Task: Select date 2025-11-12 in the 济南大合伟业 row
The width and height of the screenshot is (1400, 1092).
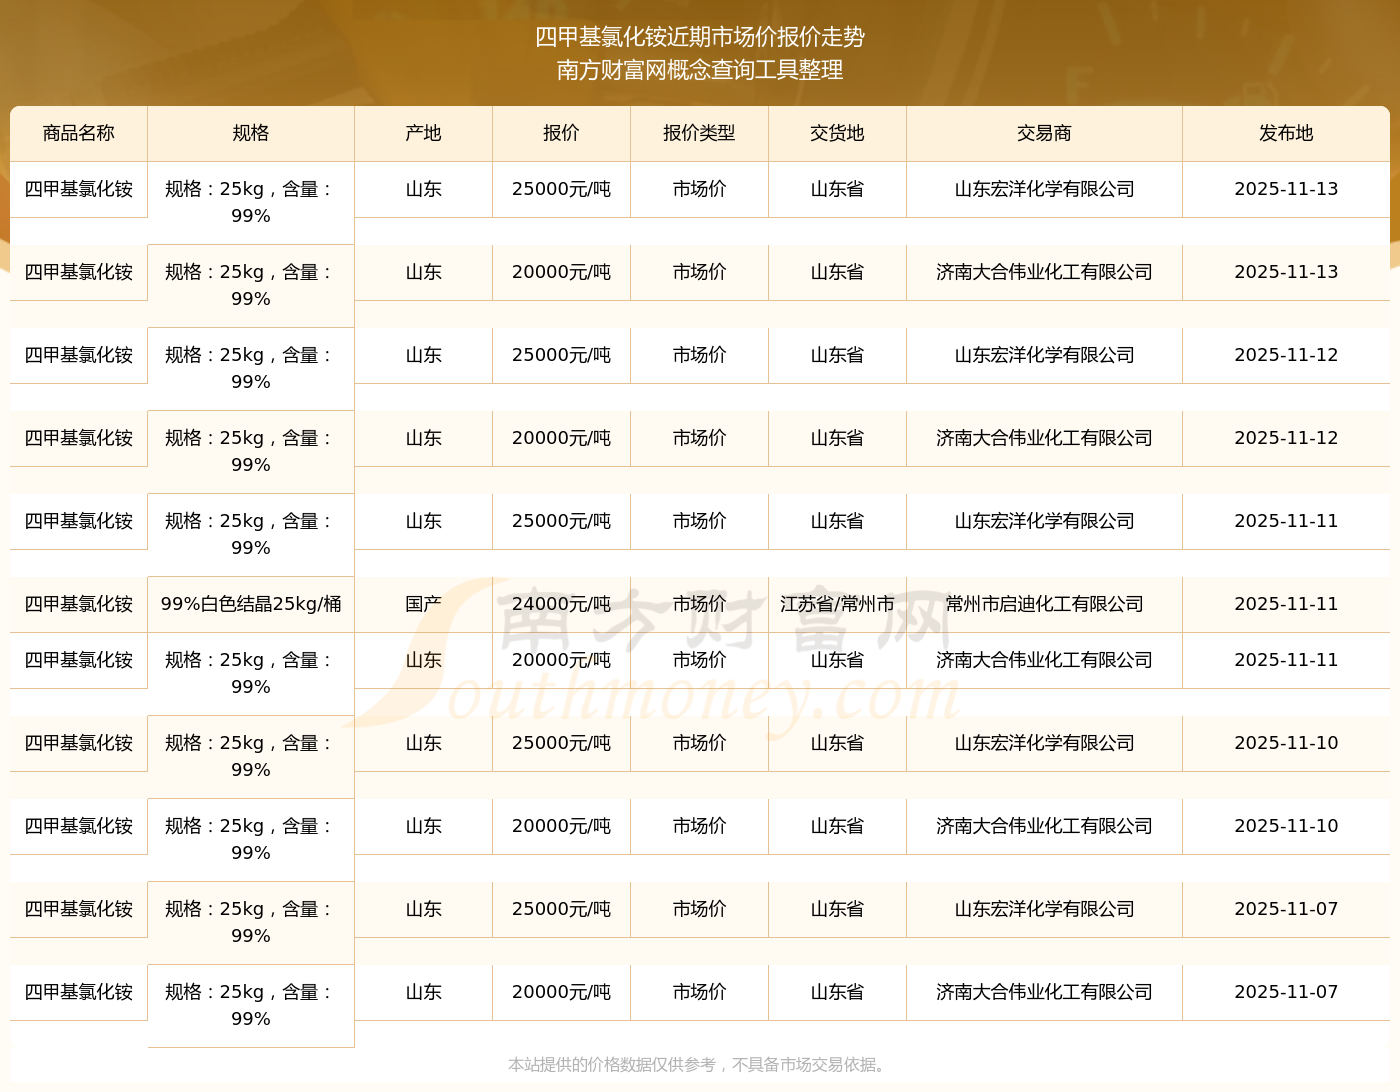Action: (x=1286, y=438)
